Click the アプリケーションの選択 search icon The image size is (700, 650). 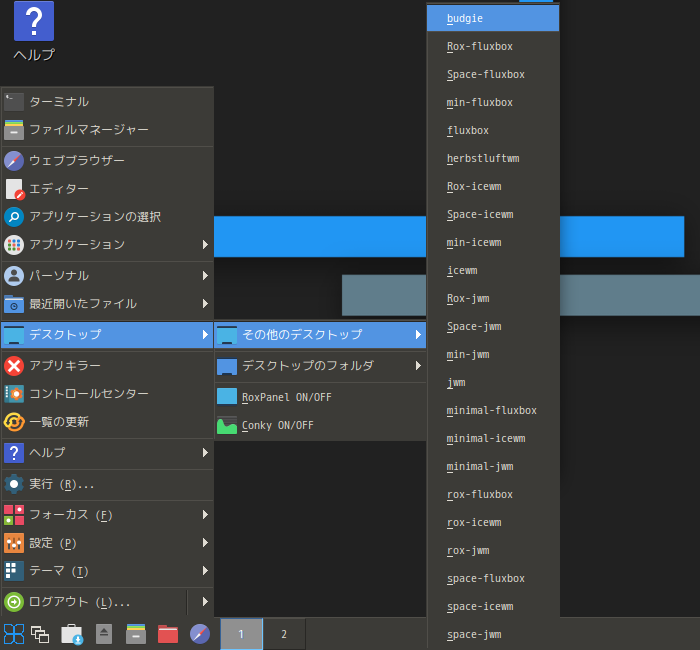(x=14, y=217)
